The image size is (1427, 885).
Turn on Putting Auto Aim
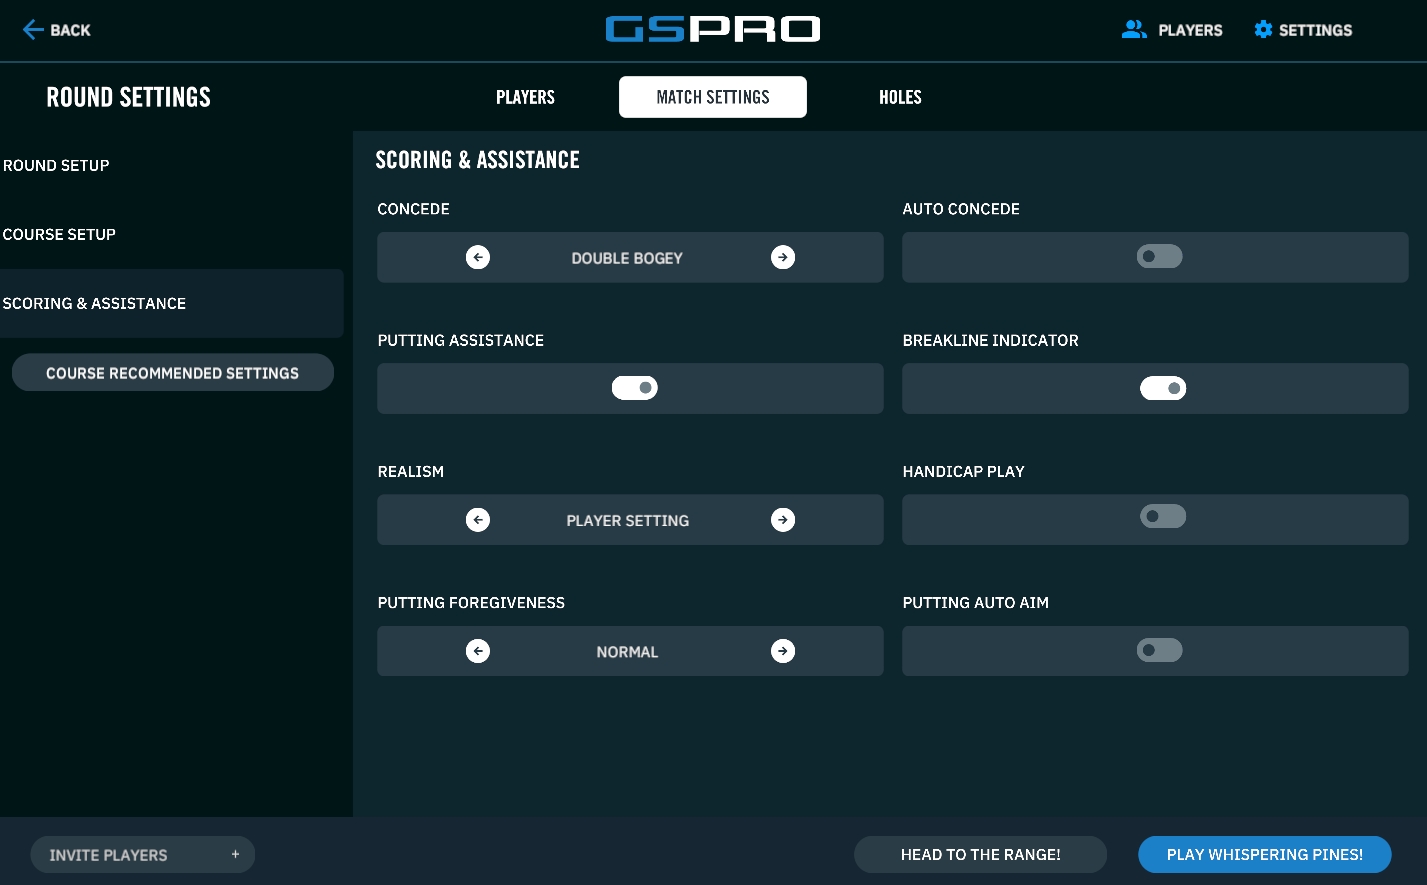pyautogui.click(x=1159, y=651)
